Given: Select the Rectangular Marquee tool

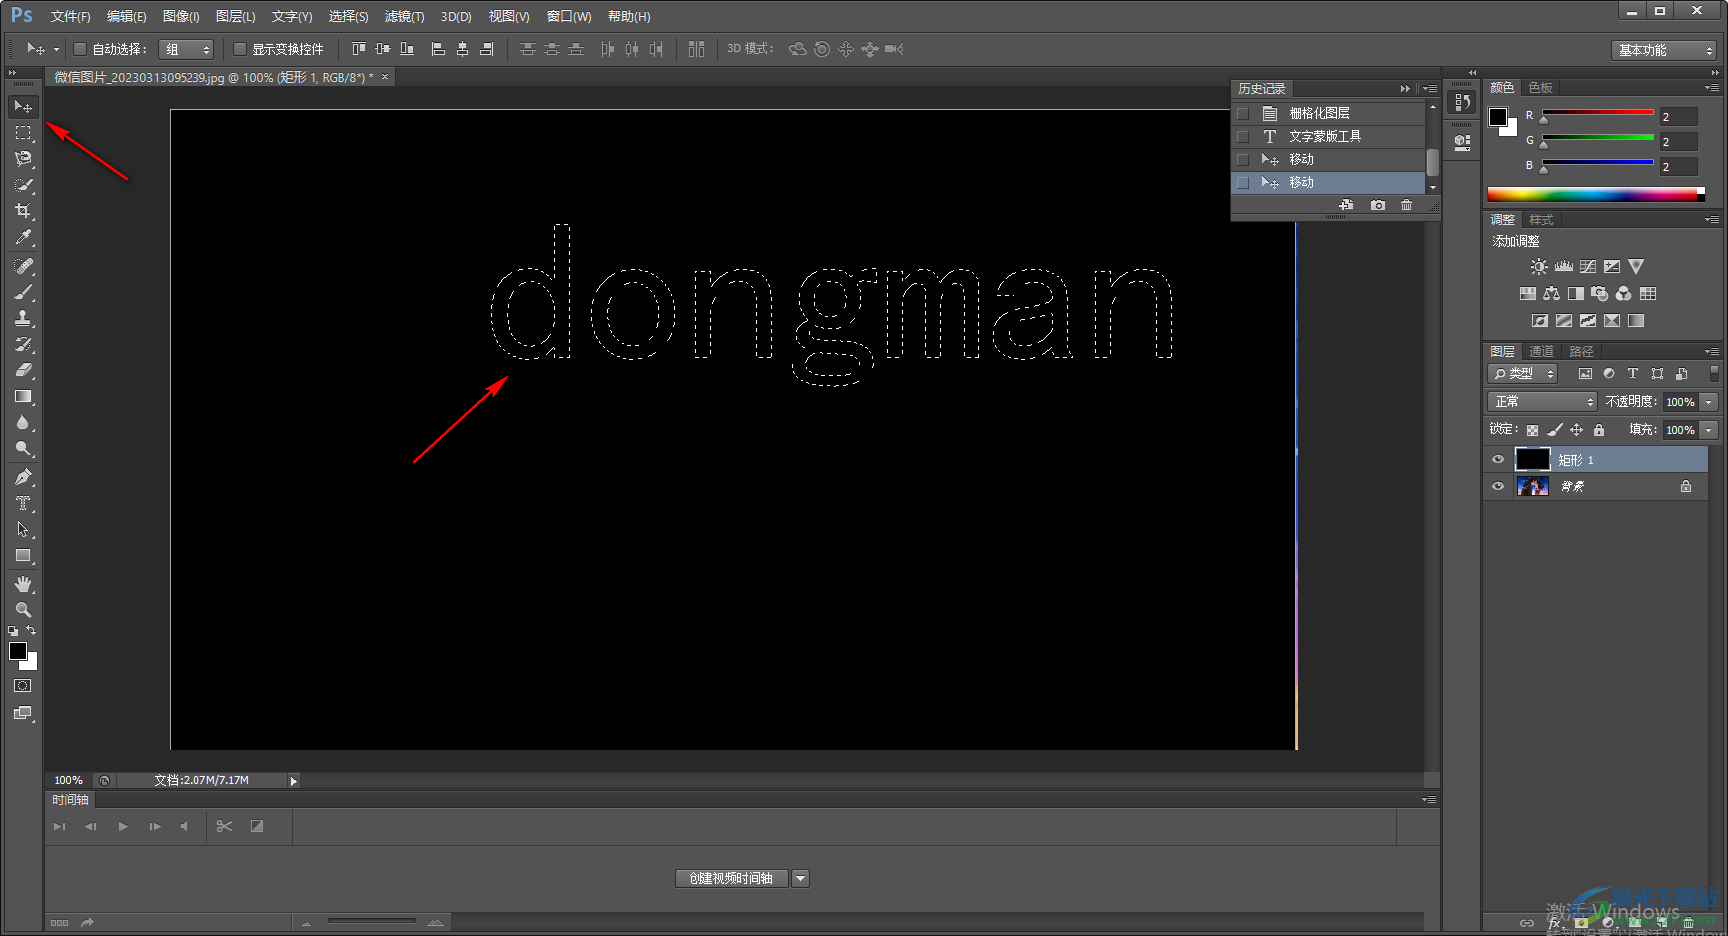Looking at the screenshot, I should pyautogui.click(x=23, y=133).
